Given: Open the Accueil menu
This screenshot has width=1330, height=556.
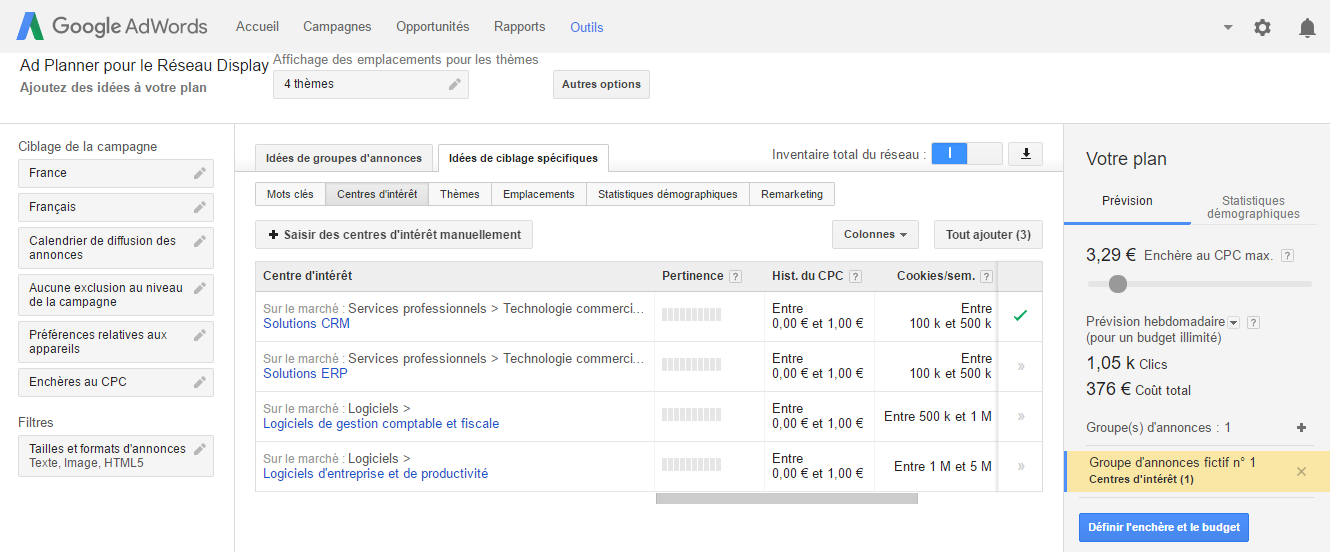Looking at the screenshot, I should tap(257, 27).
